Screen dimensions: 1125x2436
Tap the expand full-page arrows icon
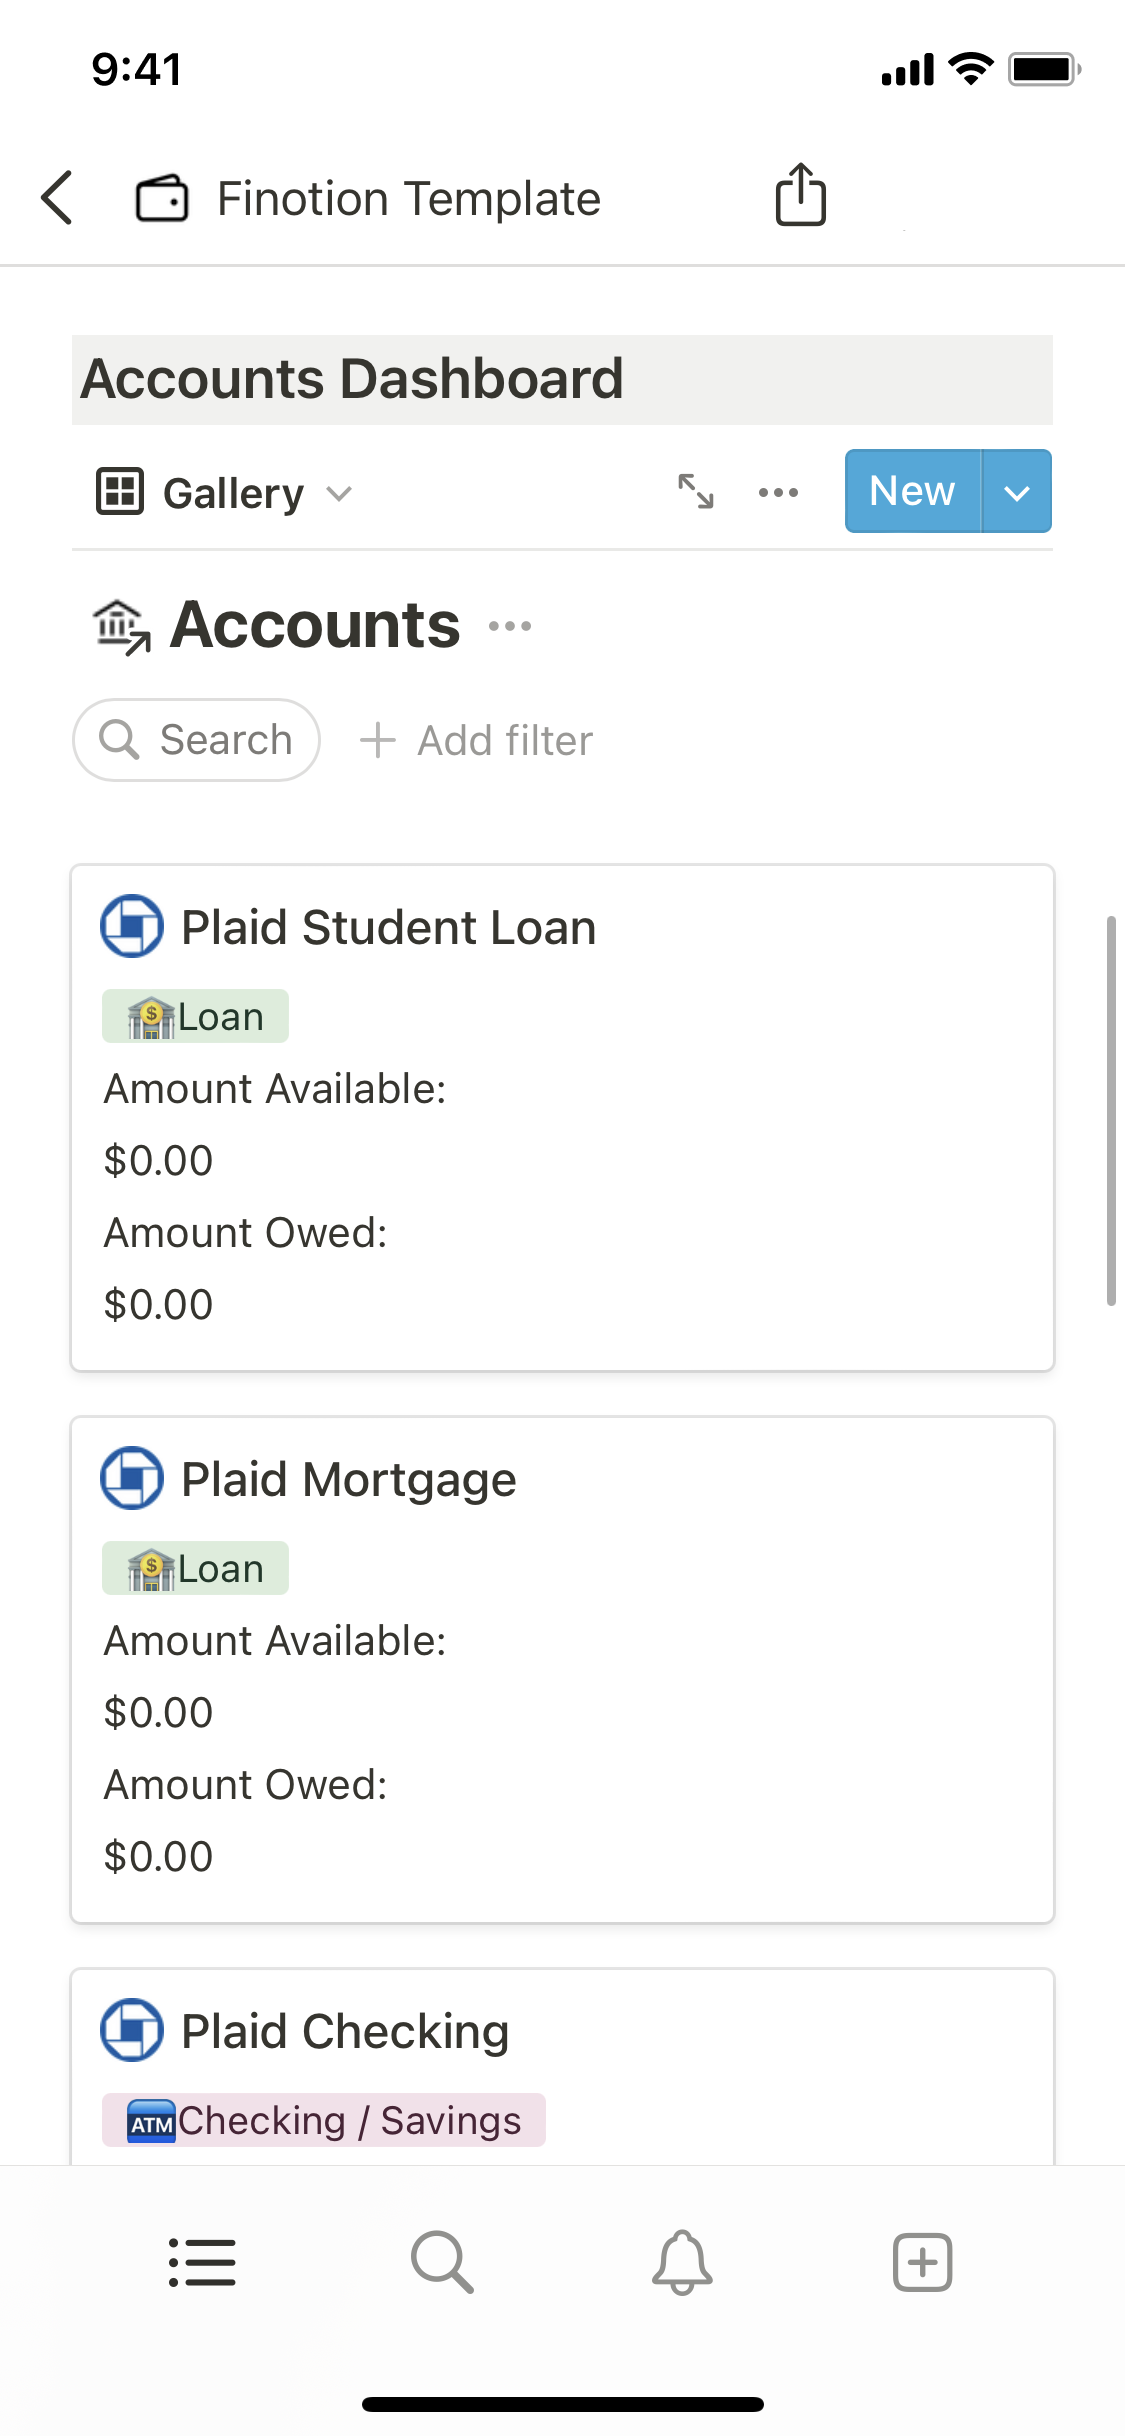[695, 491]
